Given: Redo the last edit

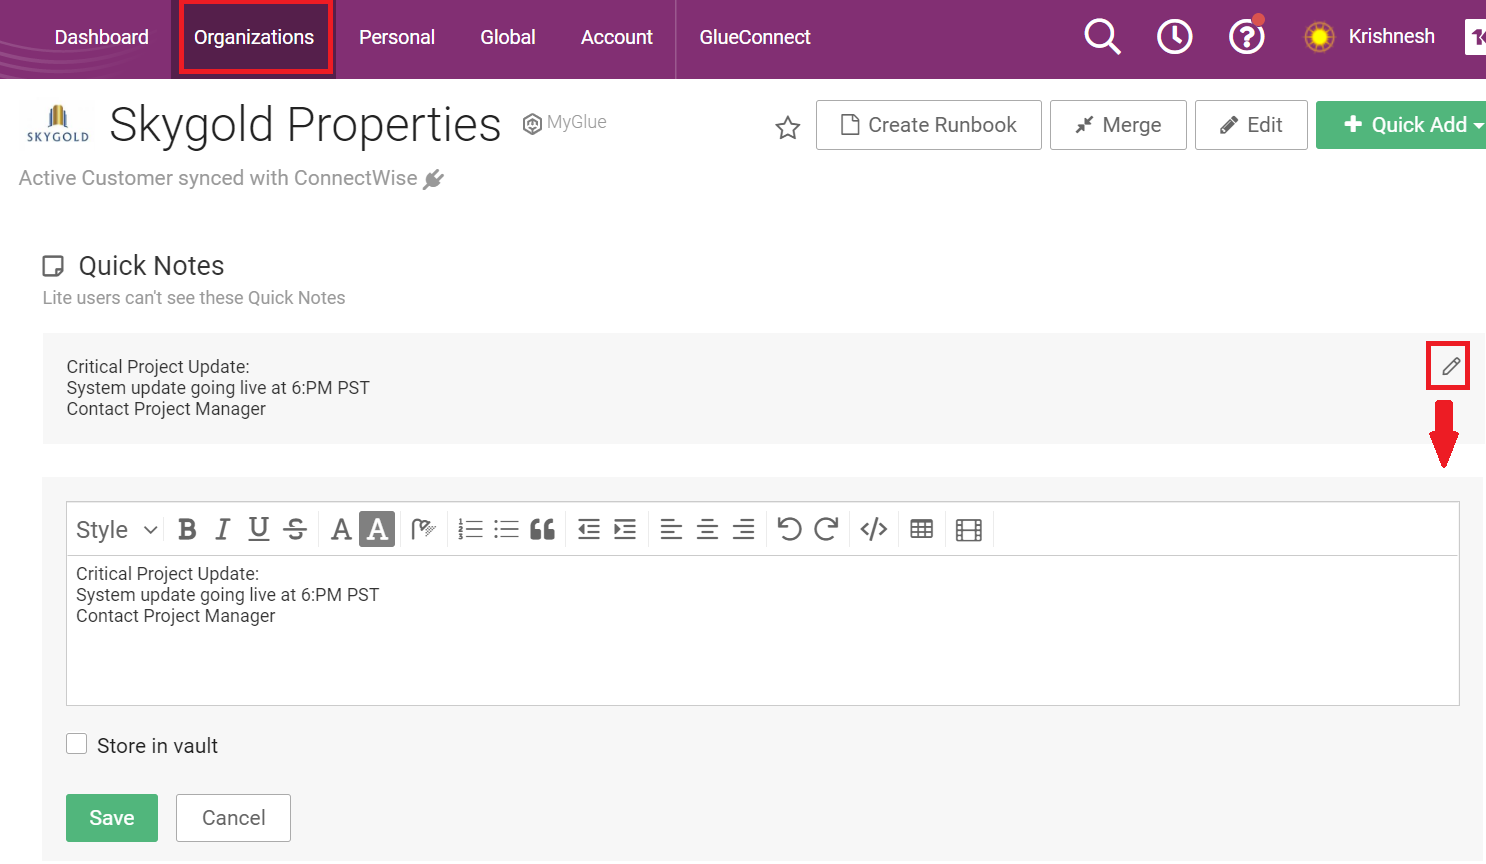Looking at the screenshot, I should point(826,529).
